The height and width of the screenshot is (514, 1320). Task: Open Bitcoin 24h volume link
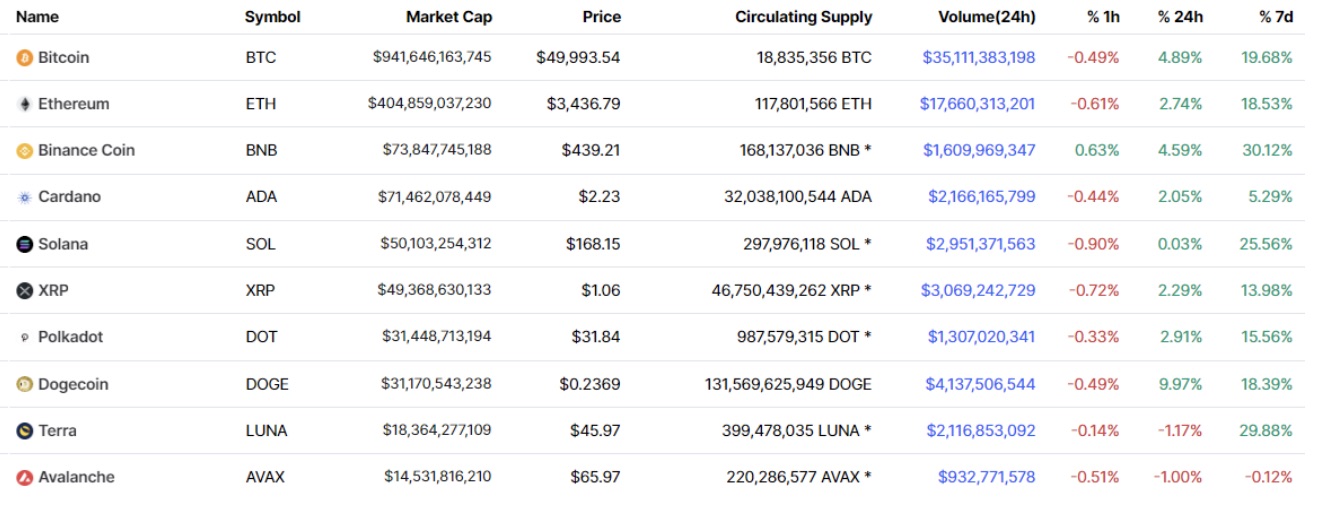coord(978,58)
